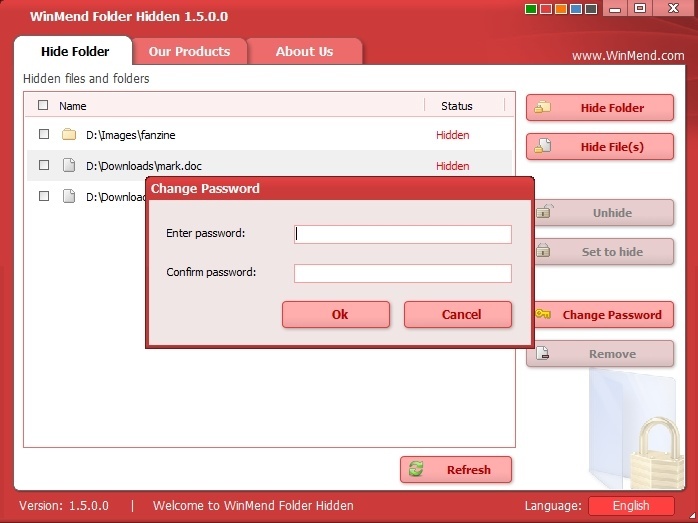The width and height of the screenshot is (698, 523).
Task: Click the Change Password dialog title bar
Action: (x=340, y=188)
